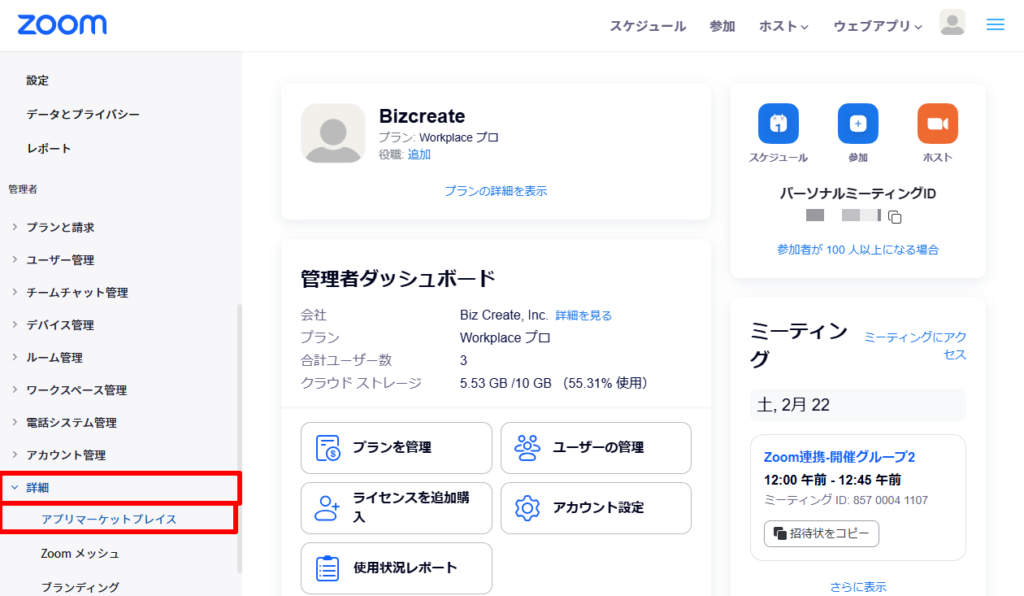Click the ライセンスを追加購入 button
The width and height of the screenshot is (1024, 596).
click(x=396, y=508)
